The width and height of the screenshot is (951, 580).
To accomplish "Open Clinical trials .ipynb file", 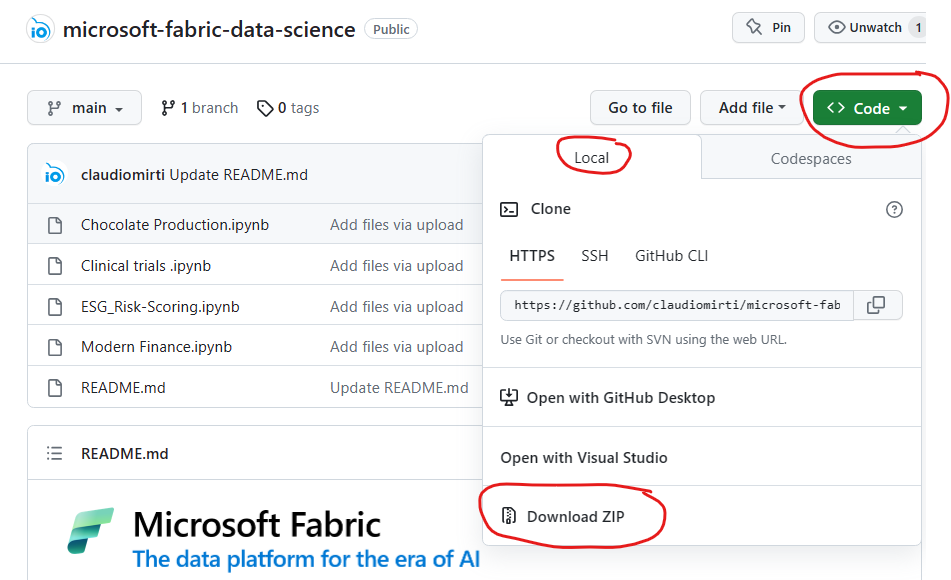I will (146, 266).
